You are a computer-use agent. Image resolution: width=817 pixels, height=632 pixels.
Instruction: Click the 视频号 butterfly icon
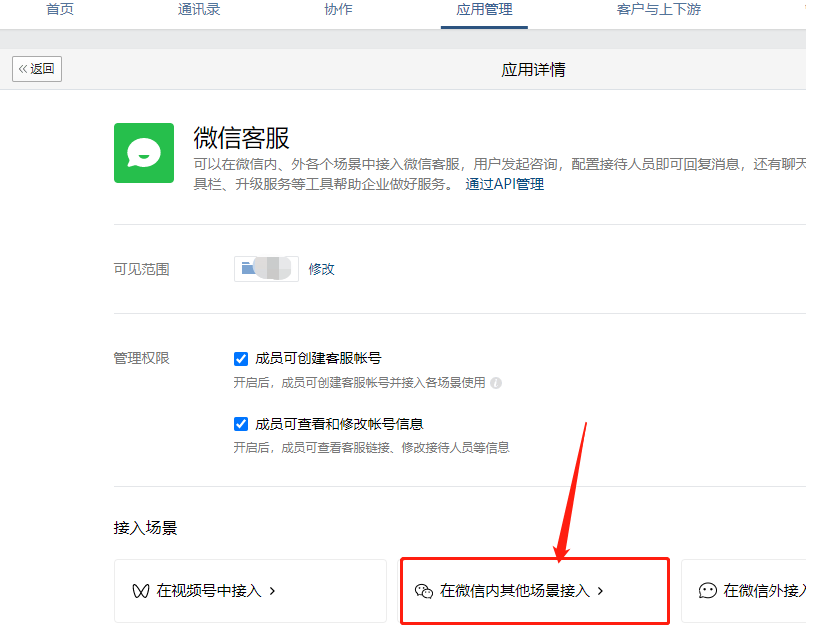point(141,591)
